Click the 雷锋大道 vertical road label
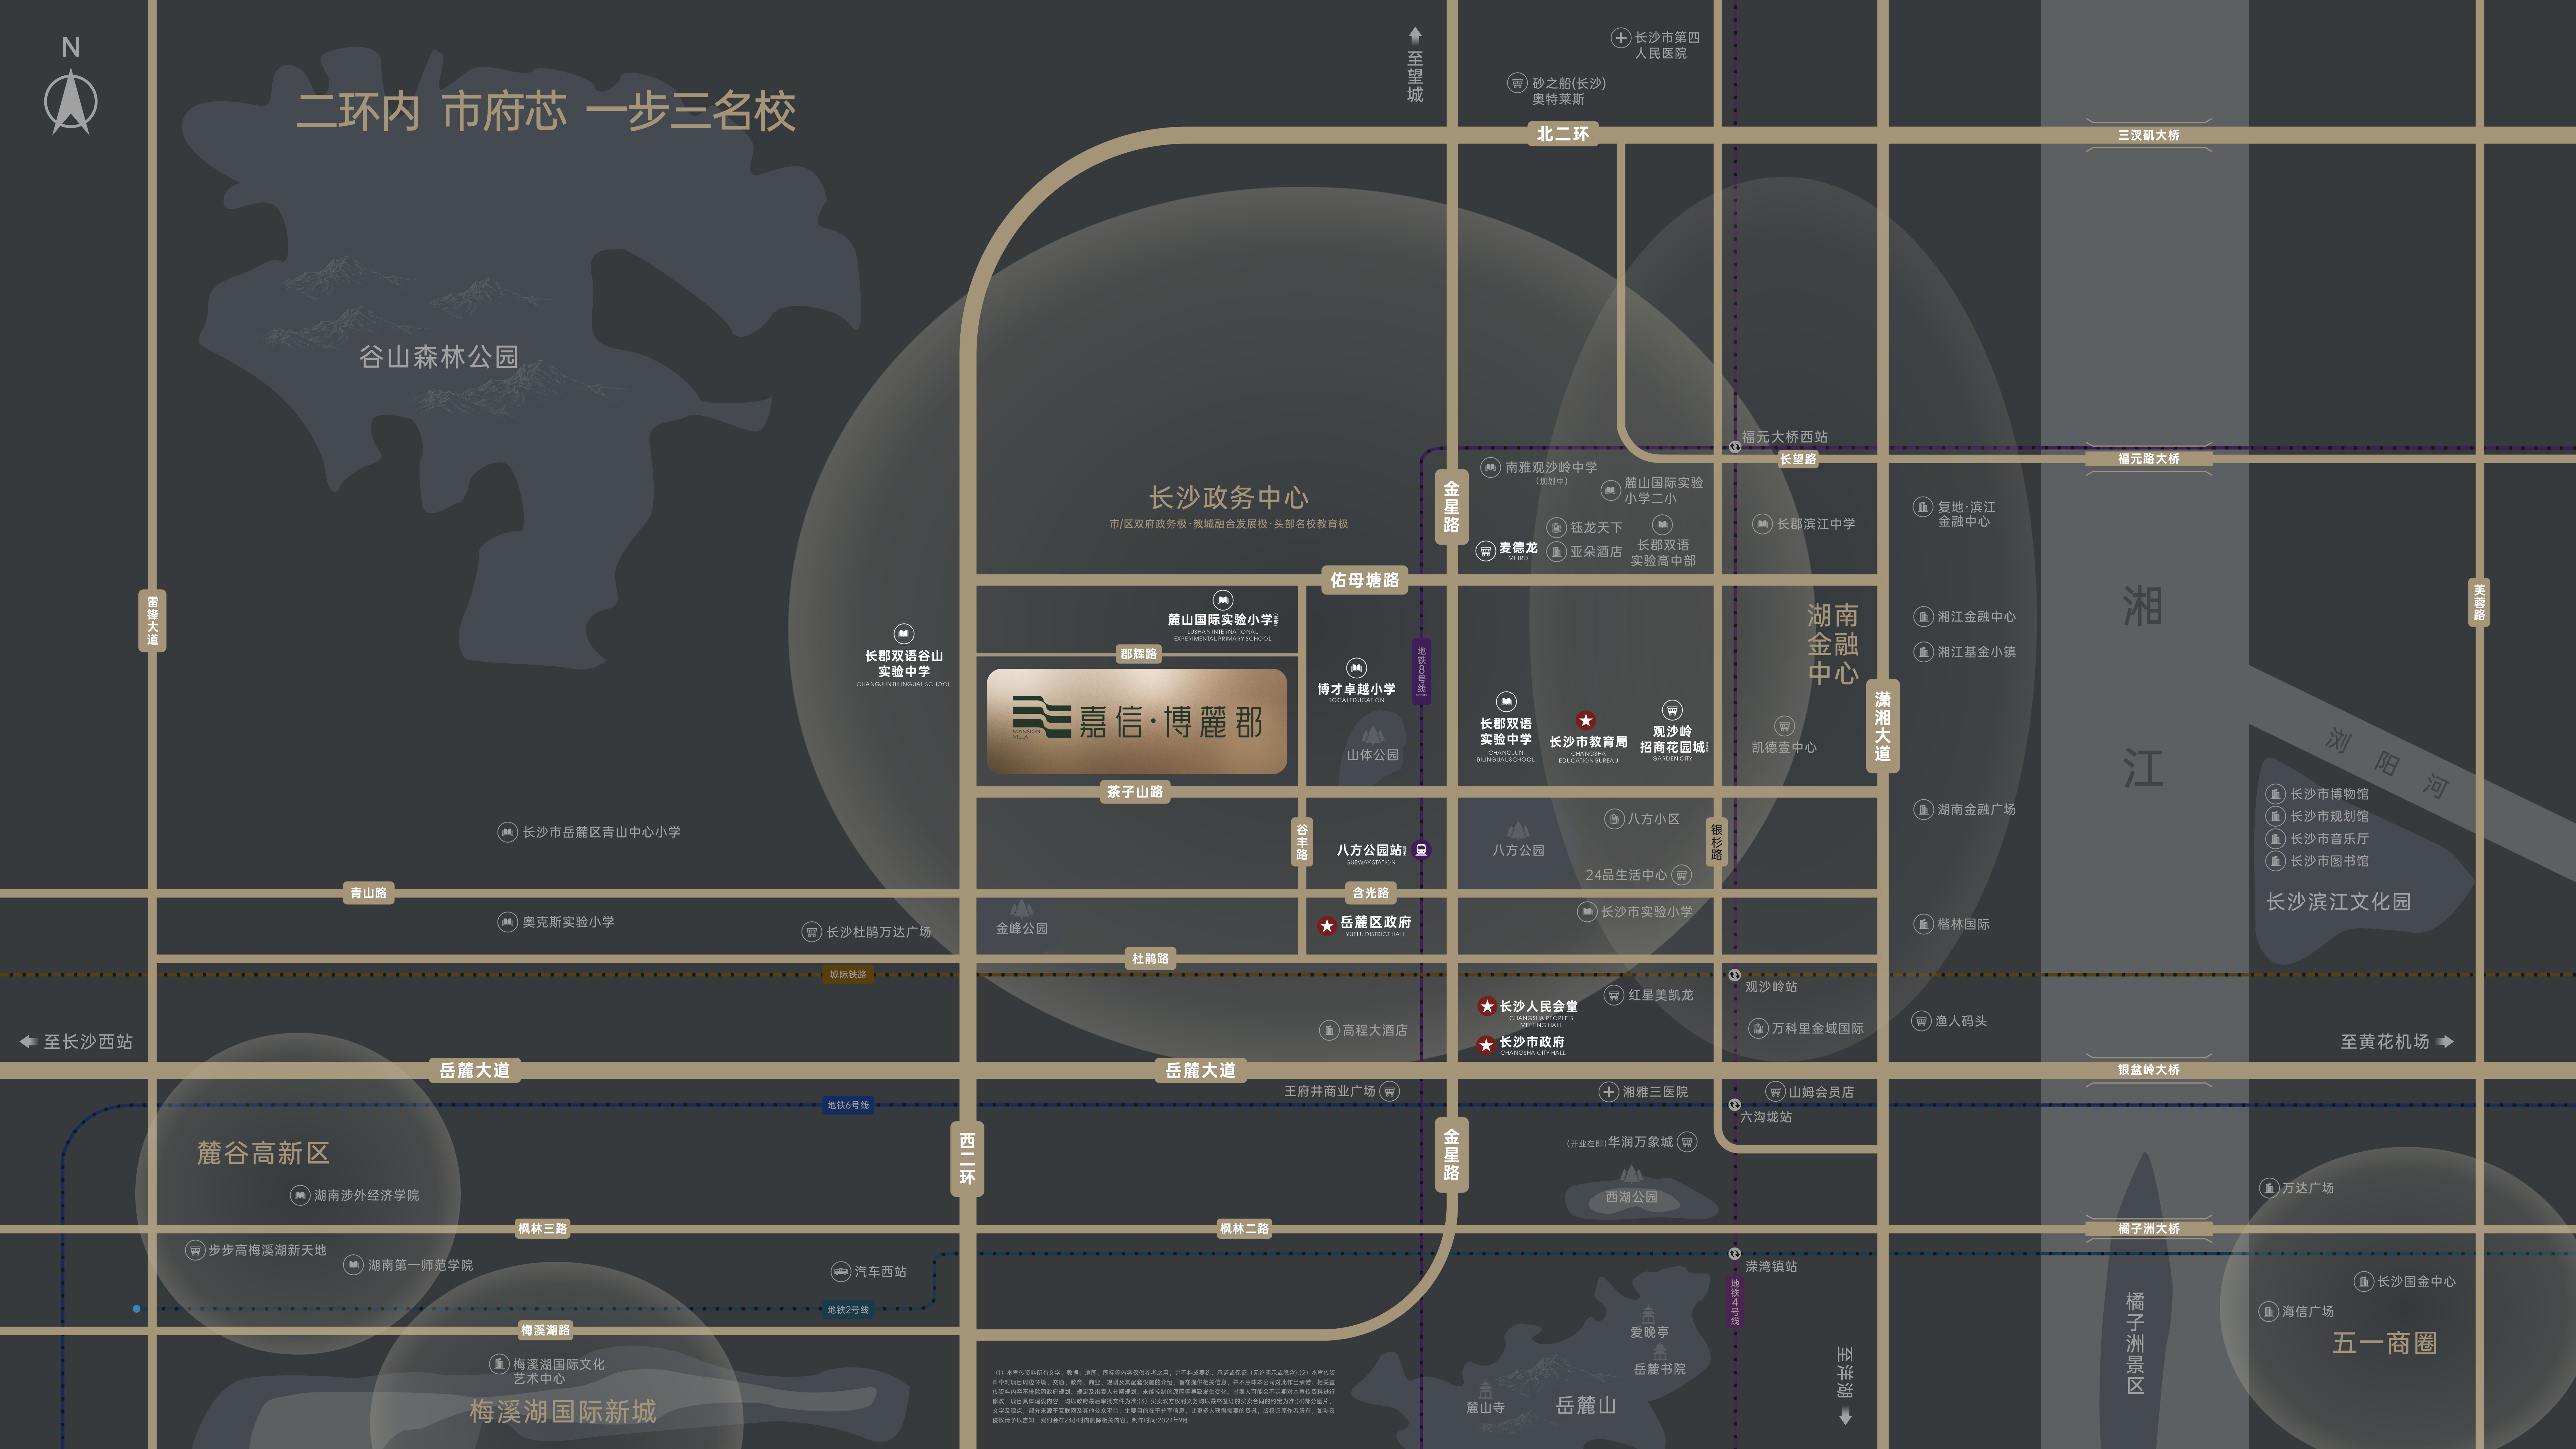The width and height of the screenshot is (2576, 1449). 152,621
